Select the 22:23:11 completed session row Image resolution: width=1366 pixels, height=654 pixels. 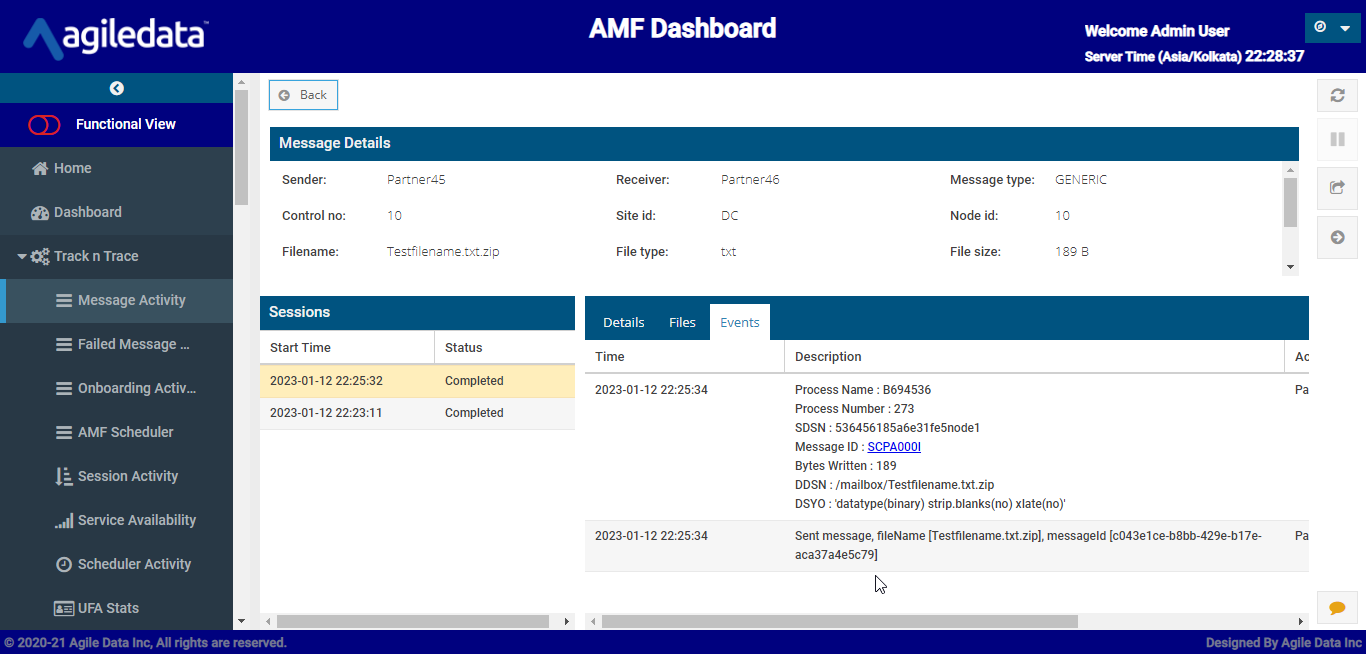coord(417,413)
